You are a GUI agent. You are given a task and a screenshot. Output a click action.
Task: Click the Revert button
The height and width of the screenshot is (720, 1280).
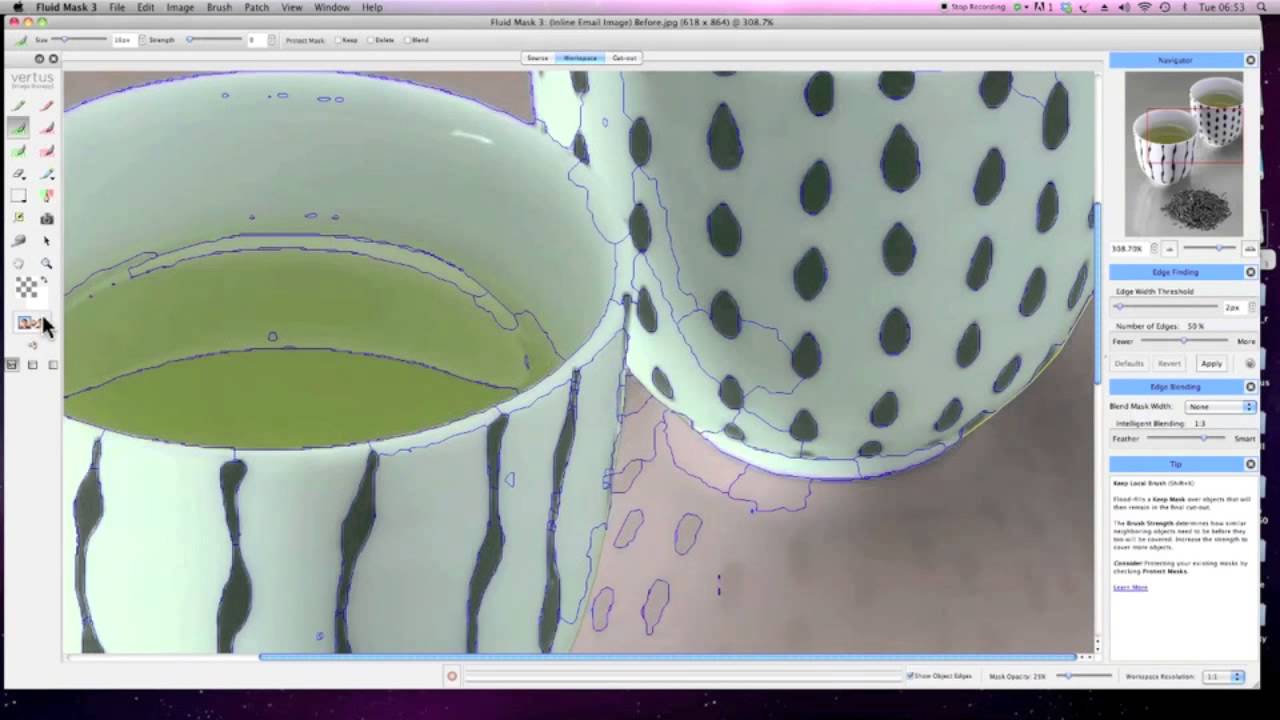click(x=1169, y=364)
